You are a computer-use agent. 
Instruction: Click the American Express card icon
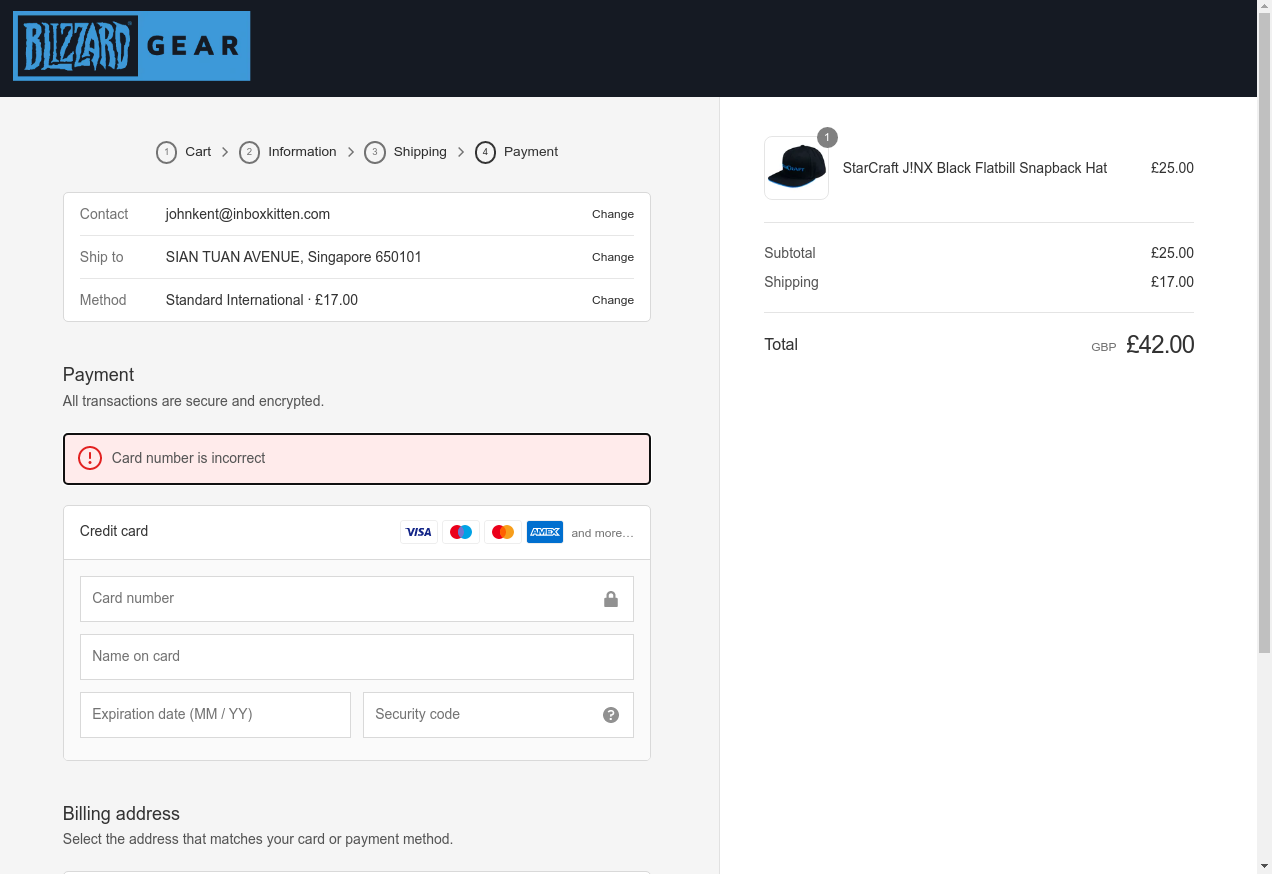[545, 532]
